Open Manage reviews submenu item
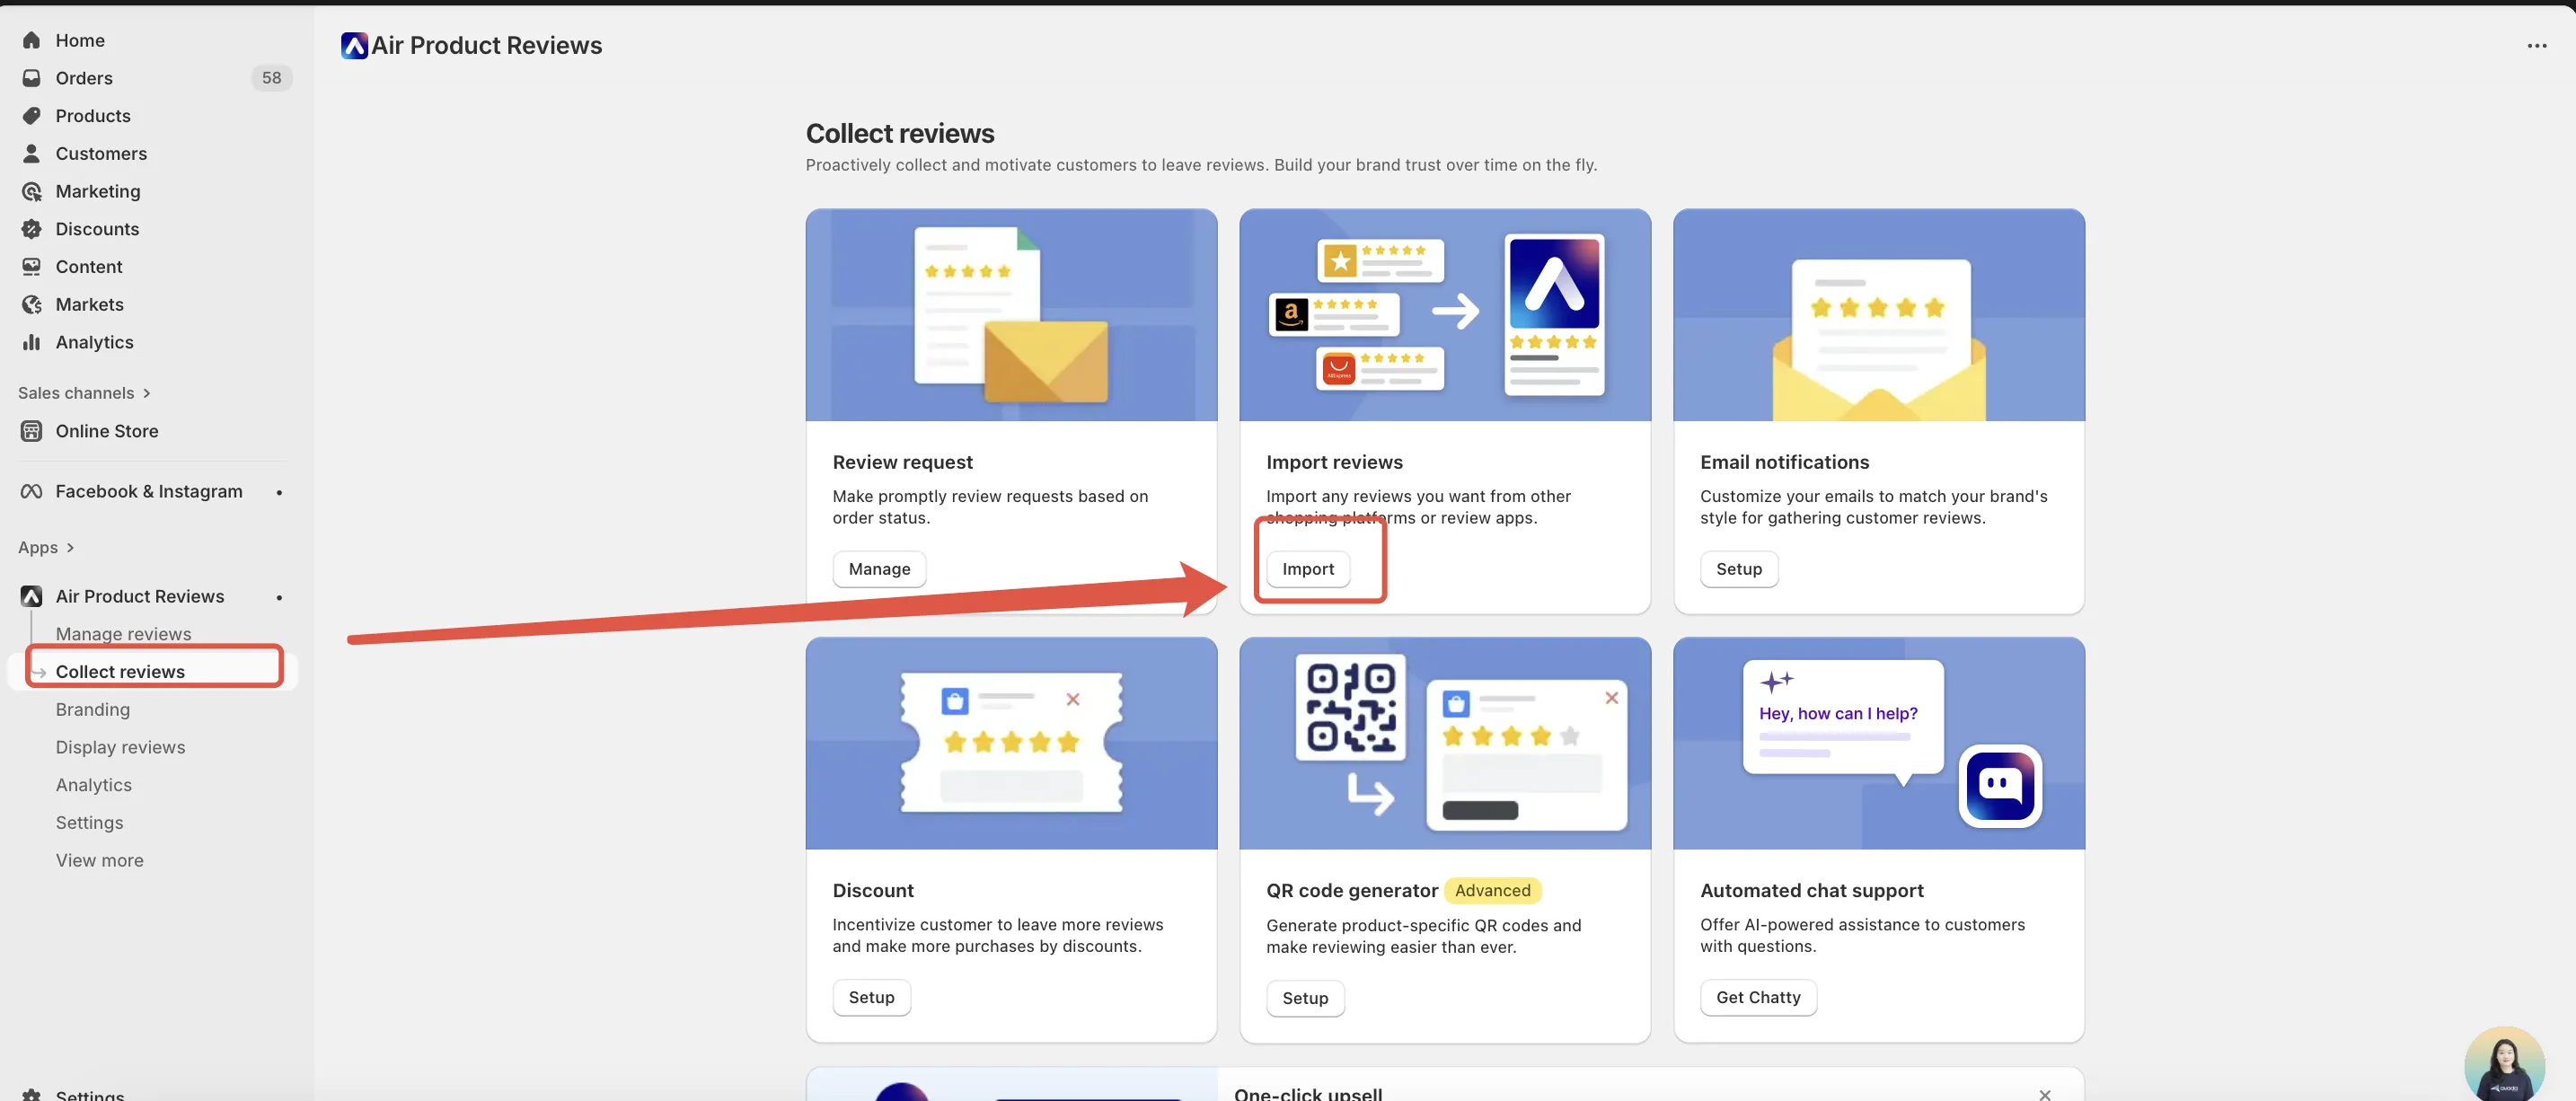Viewport: 2576px width, 1101px height. [123, 634]
